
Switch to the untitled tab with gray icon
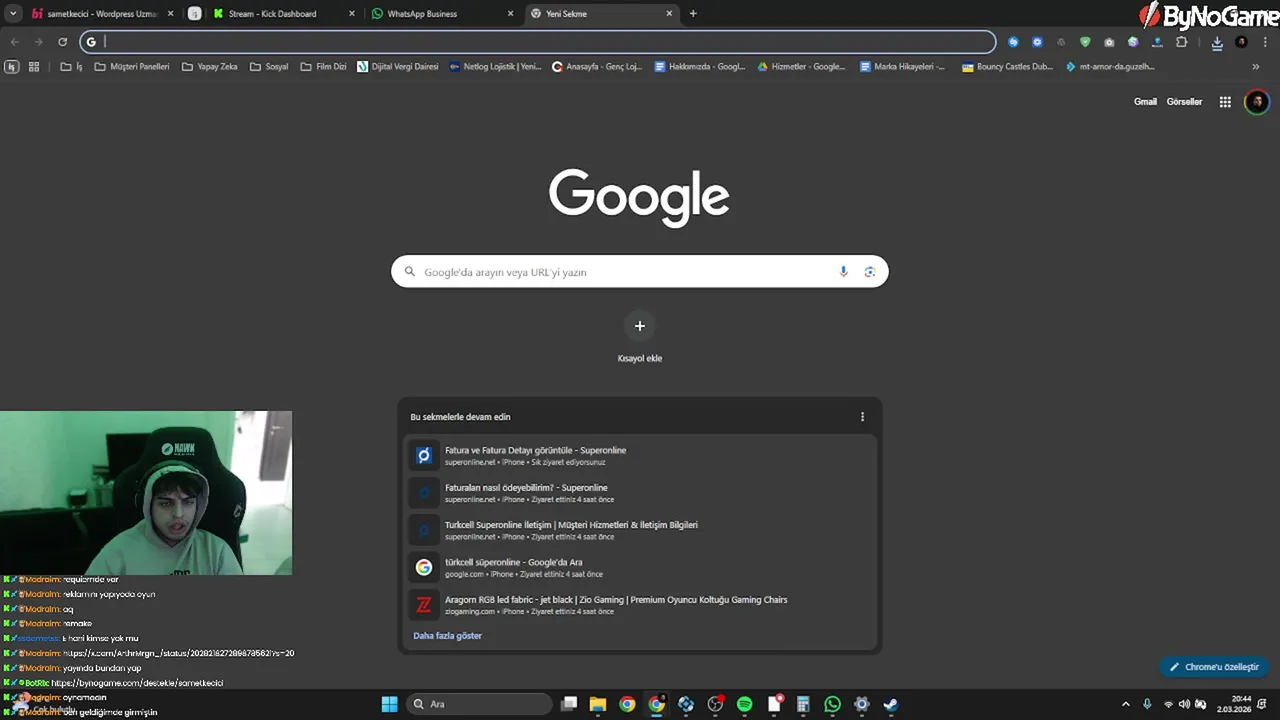pos(194,14)
